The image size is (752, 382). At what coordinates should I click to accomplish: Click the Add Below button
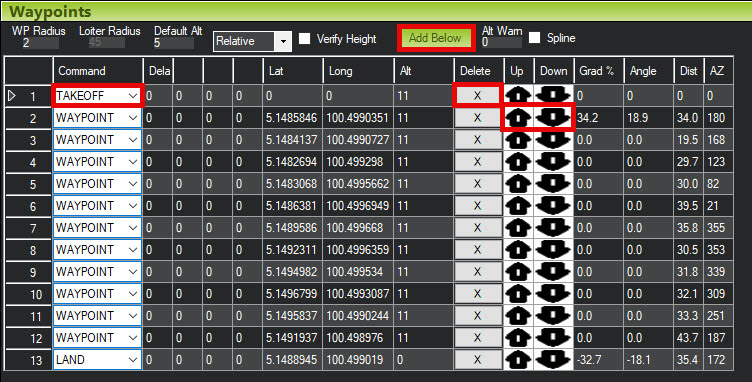(x=435, y=38)
